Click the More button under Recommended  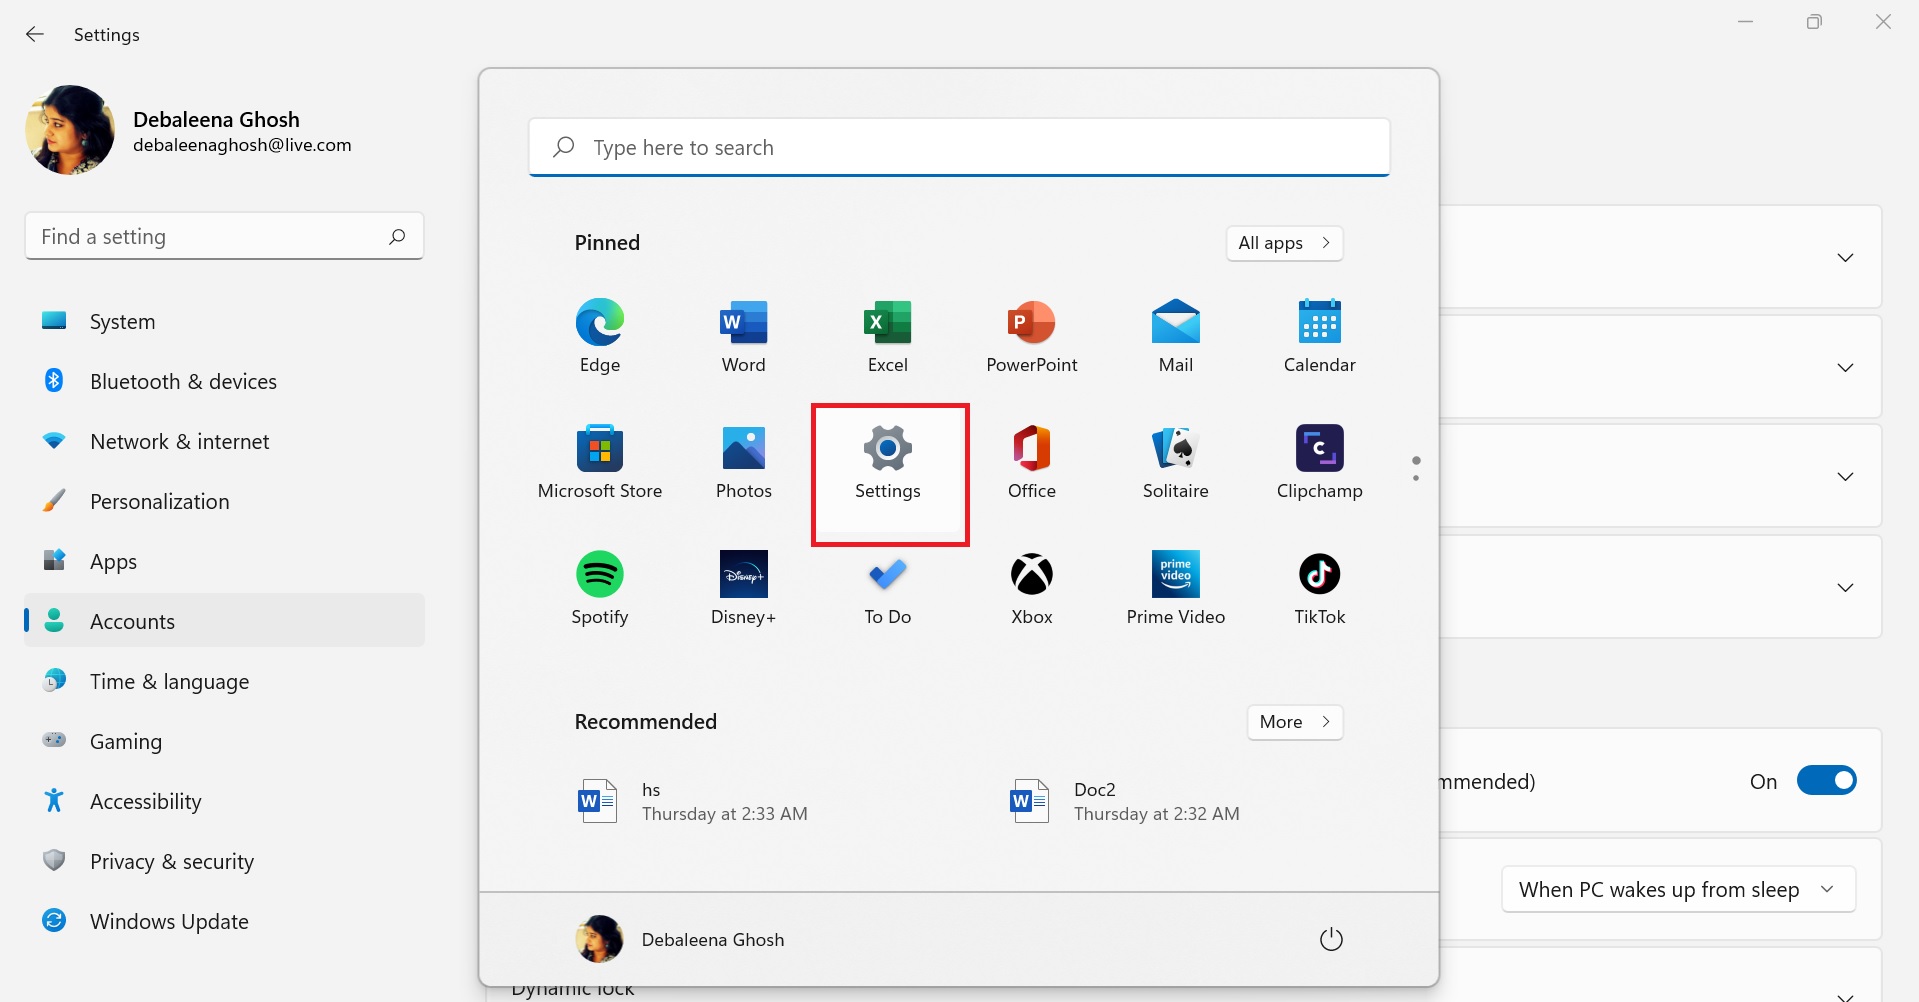[1295, 722]
